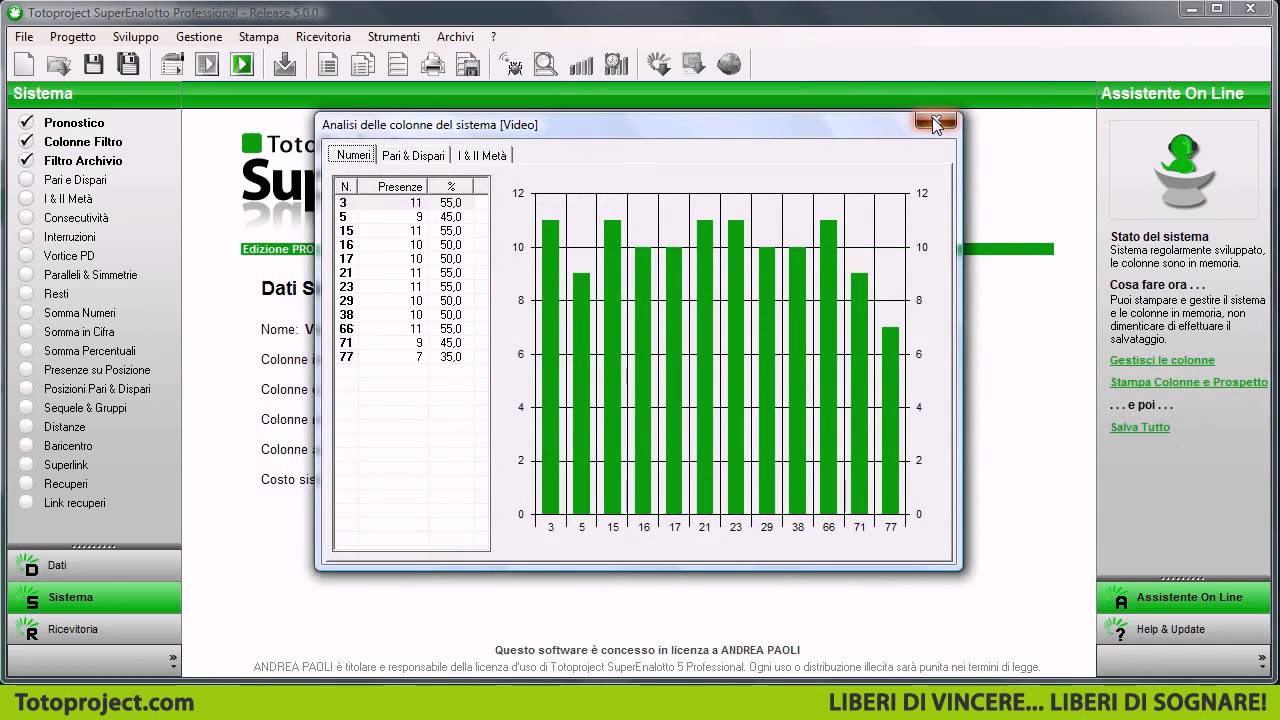1280x720 pixels.
Task: Select the Somma in Cifra filter
Action: (79, 332)
